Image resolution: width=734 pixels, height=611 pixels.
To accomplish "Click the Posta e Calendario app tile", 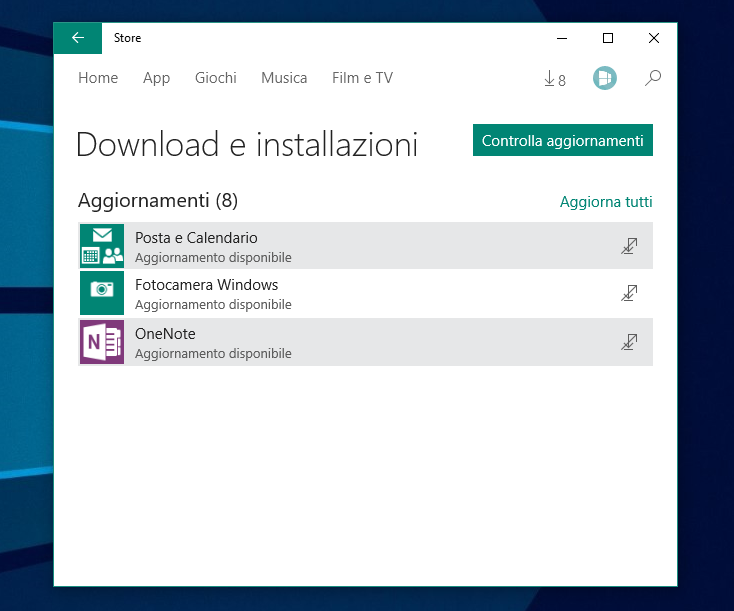I will click(x=102, y=246).
